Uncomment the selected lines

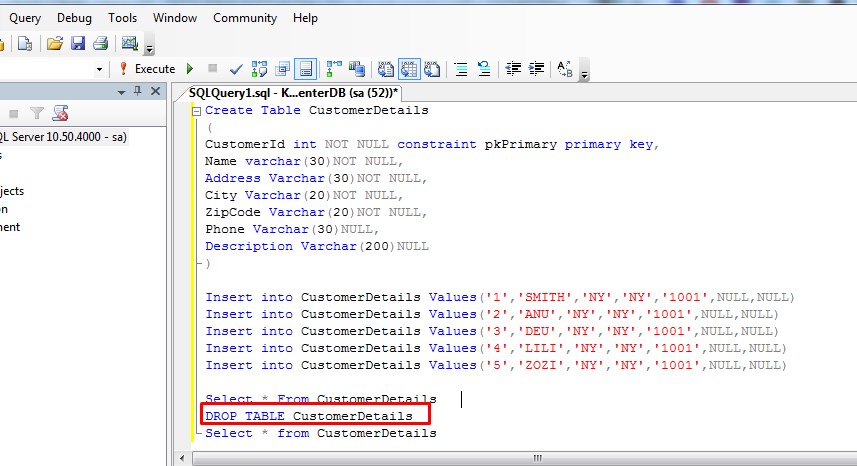[x=484, y=69]
